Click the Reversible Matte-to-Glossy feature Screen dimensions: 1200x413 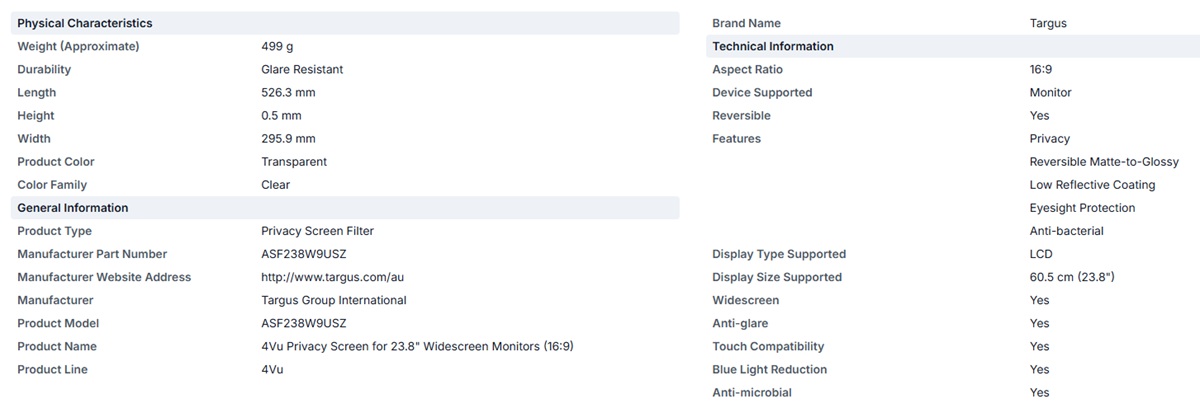(1104, 162)
